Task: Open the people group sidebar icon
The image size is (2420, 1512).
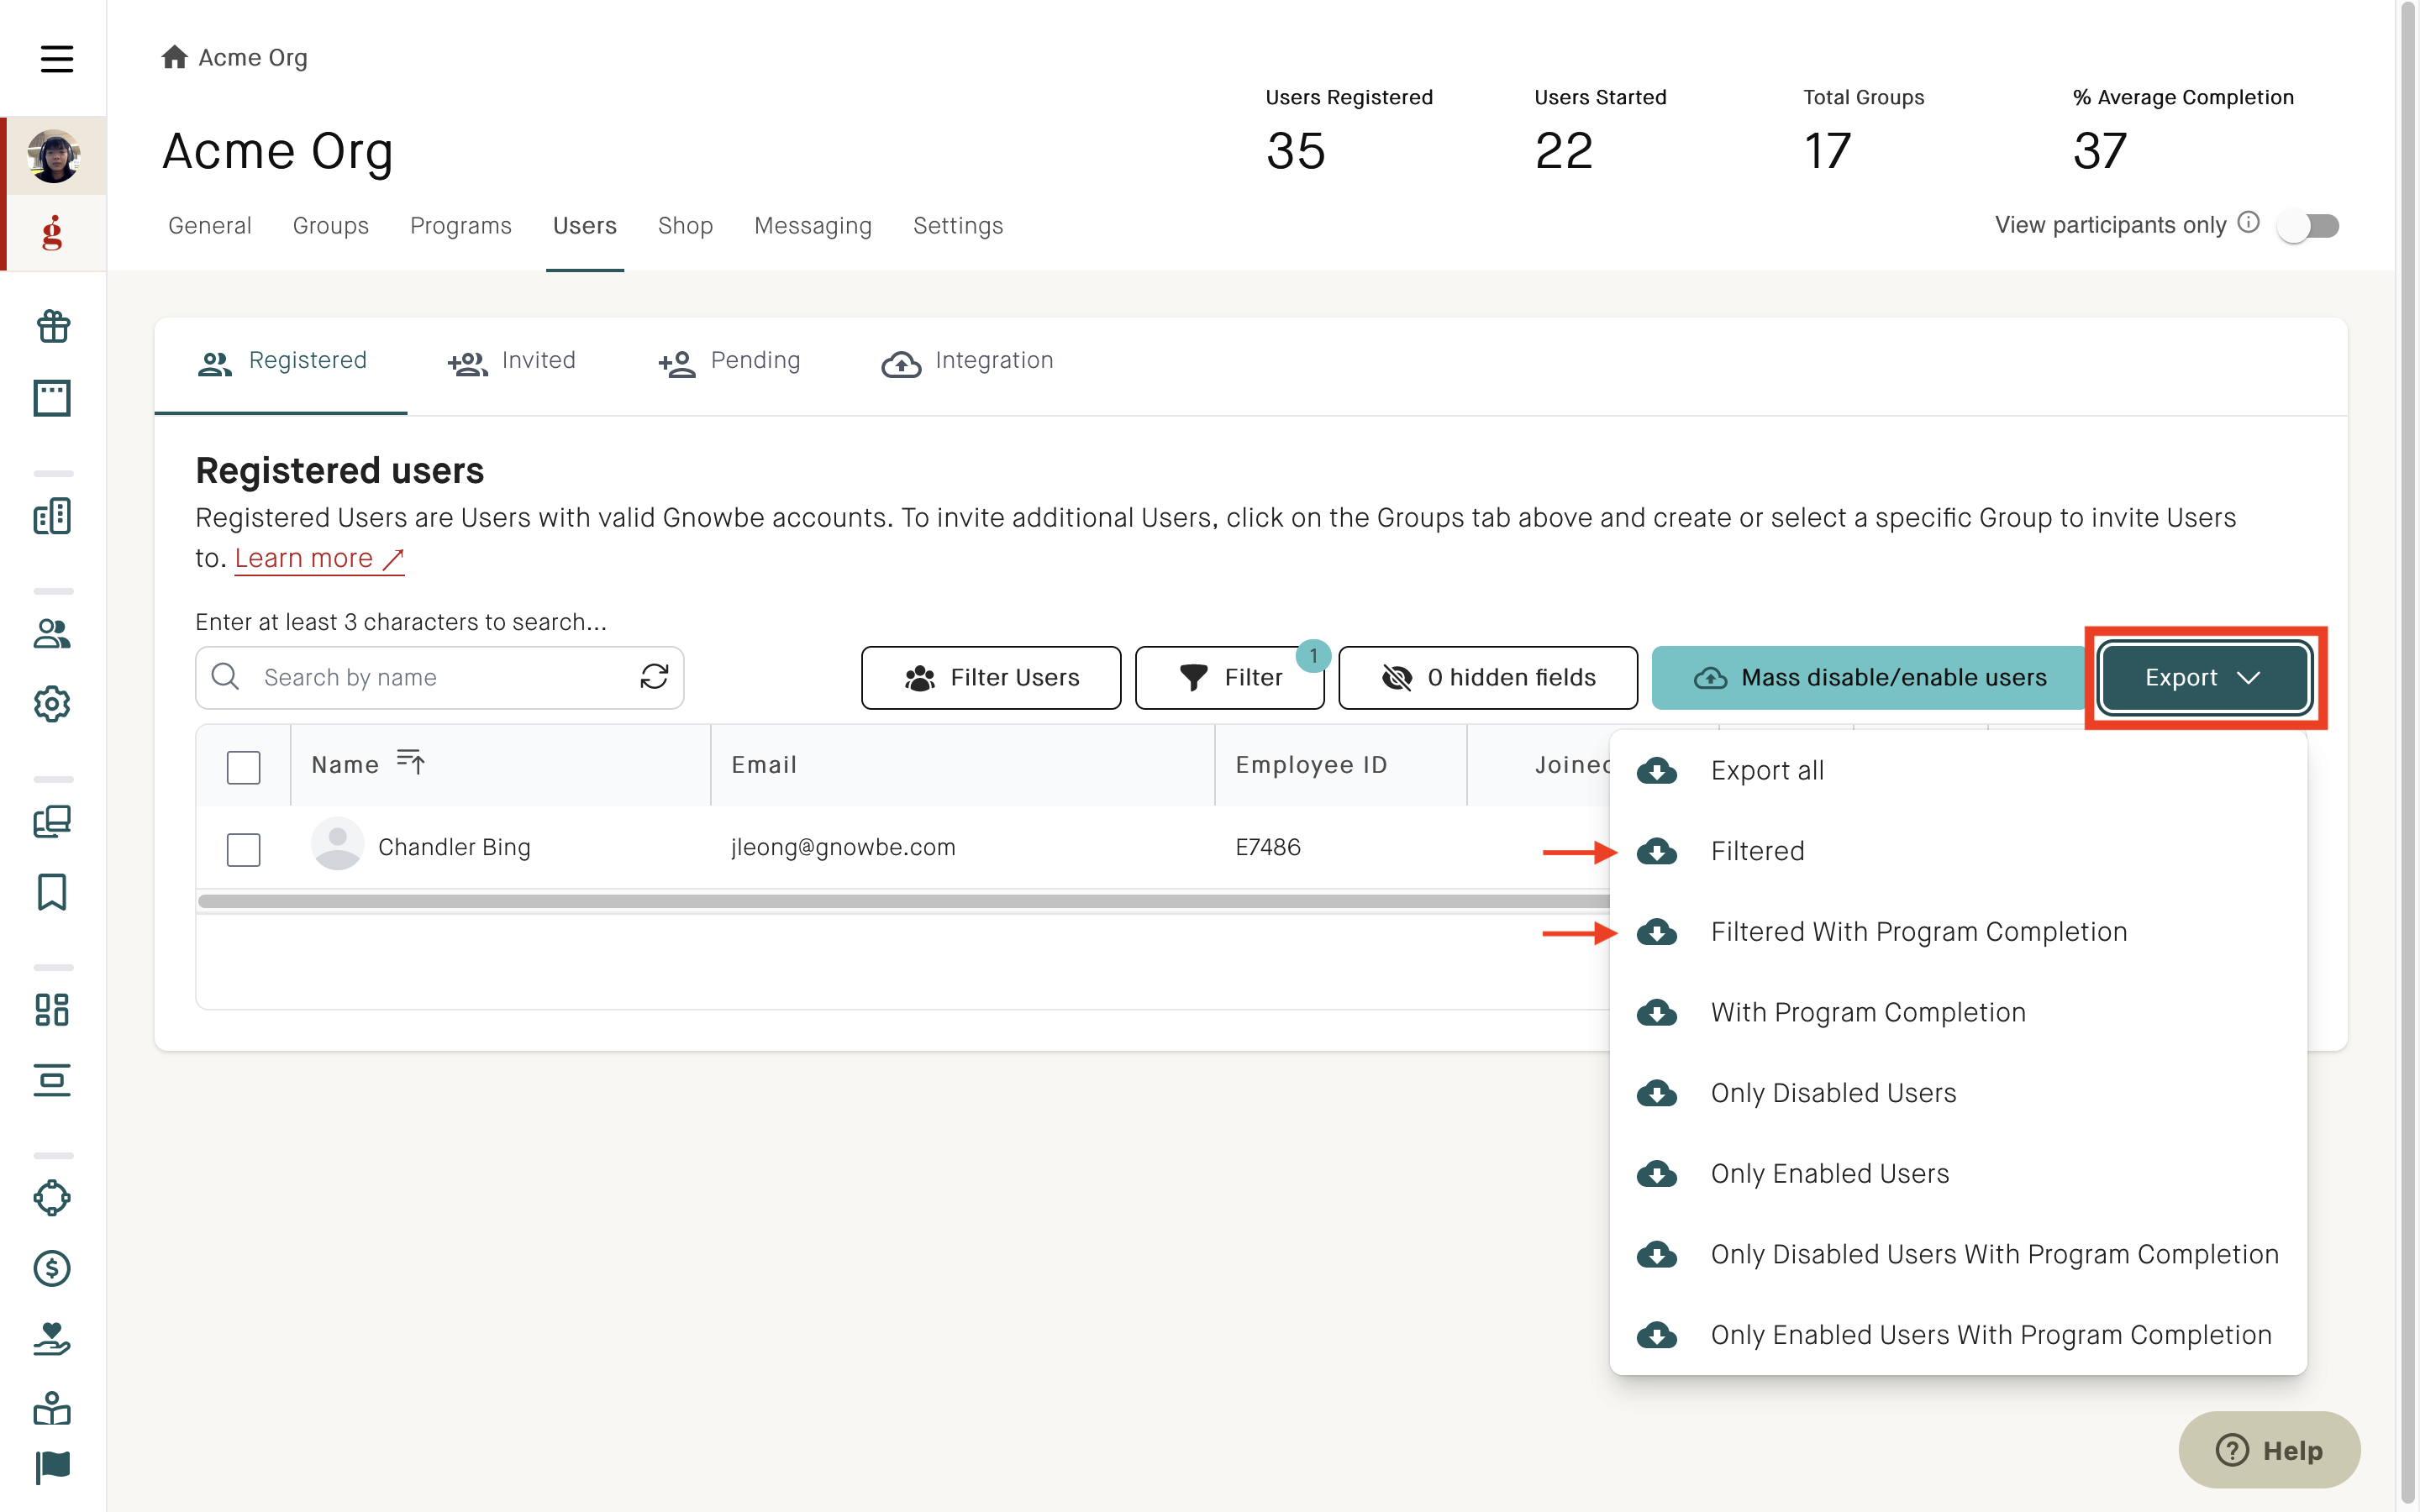Action: 53,633
